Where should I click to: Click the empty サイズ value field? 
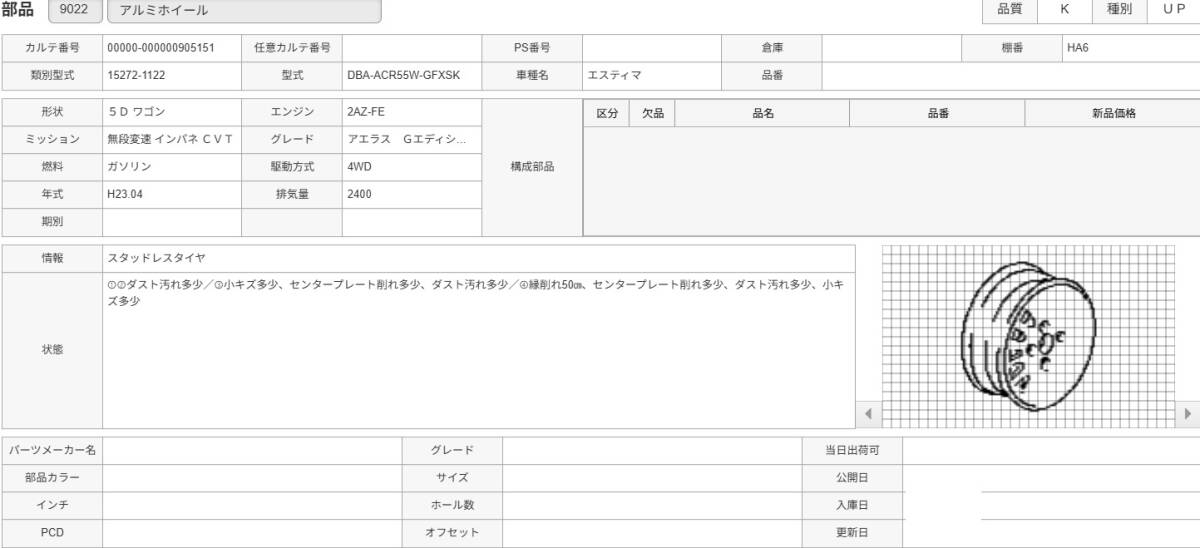(x=652, y=478)
